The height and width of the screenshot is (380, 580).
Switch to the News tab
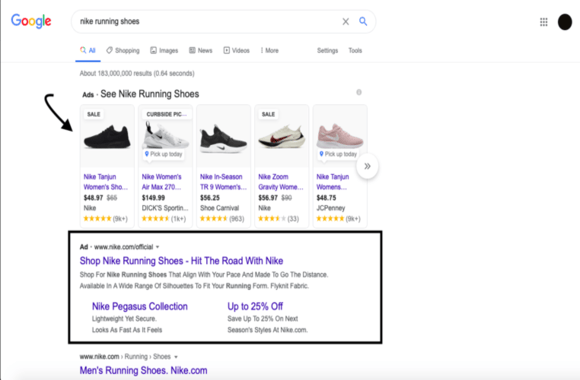click(x=201, y=50)
